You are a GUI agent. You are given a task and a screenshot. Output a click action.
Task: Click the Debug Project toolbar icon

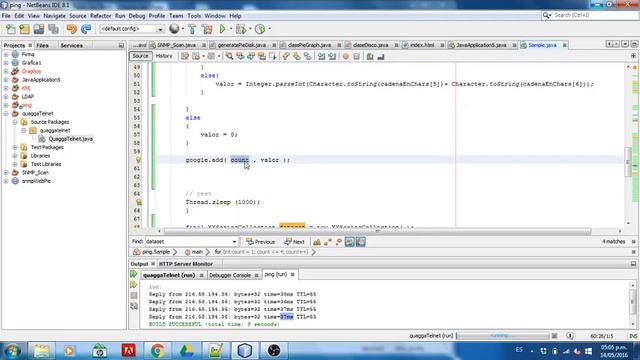pos(240,29)
